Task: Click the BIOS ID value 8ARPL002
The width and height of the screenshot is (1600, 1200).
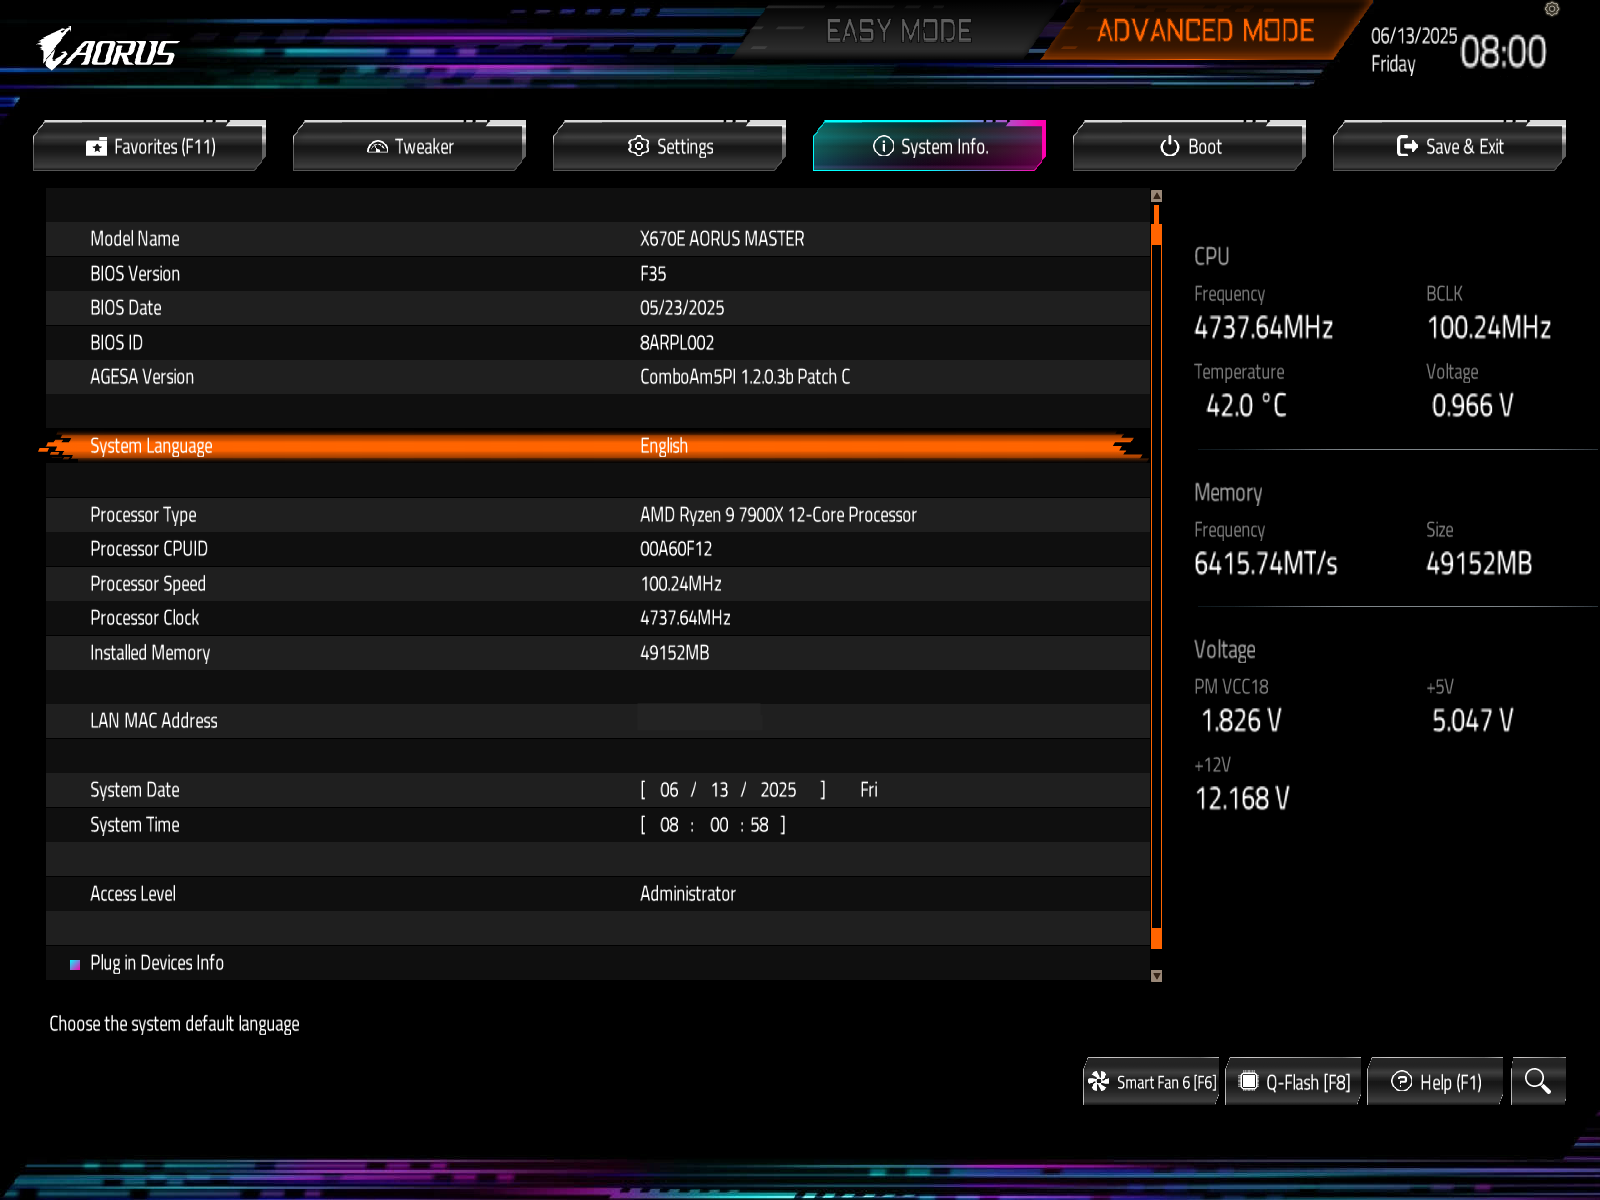Action: click(x=677, y=343)
